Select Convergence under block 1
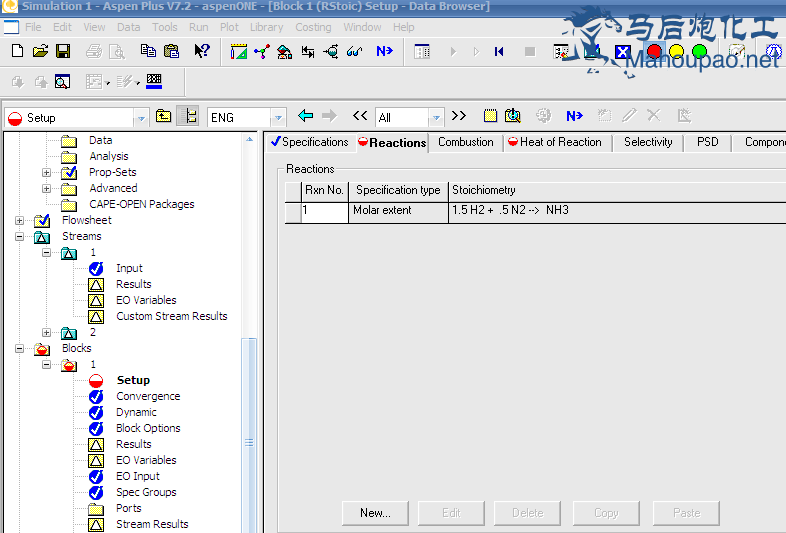786x533 pixels. pos(148,397)
